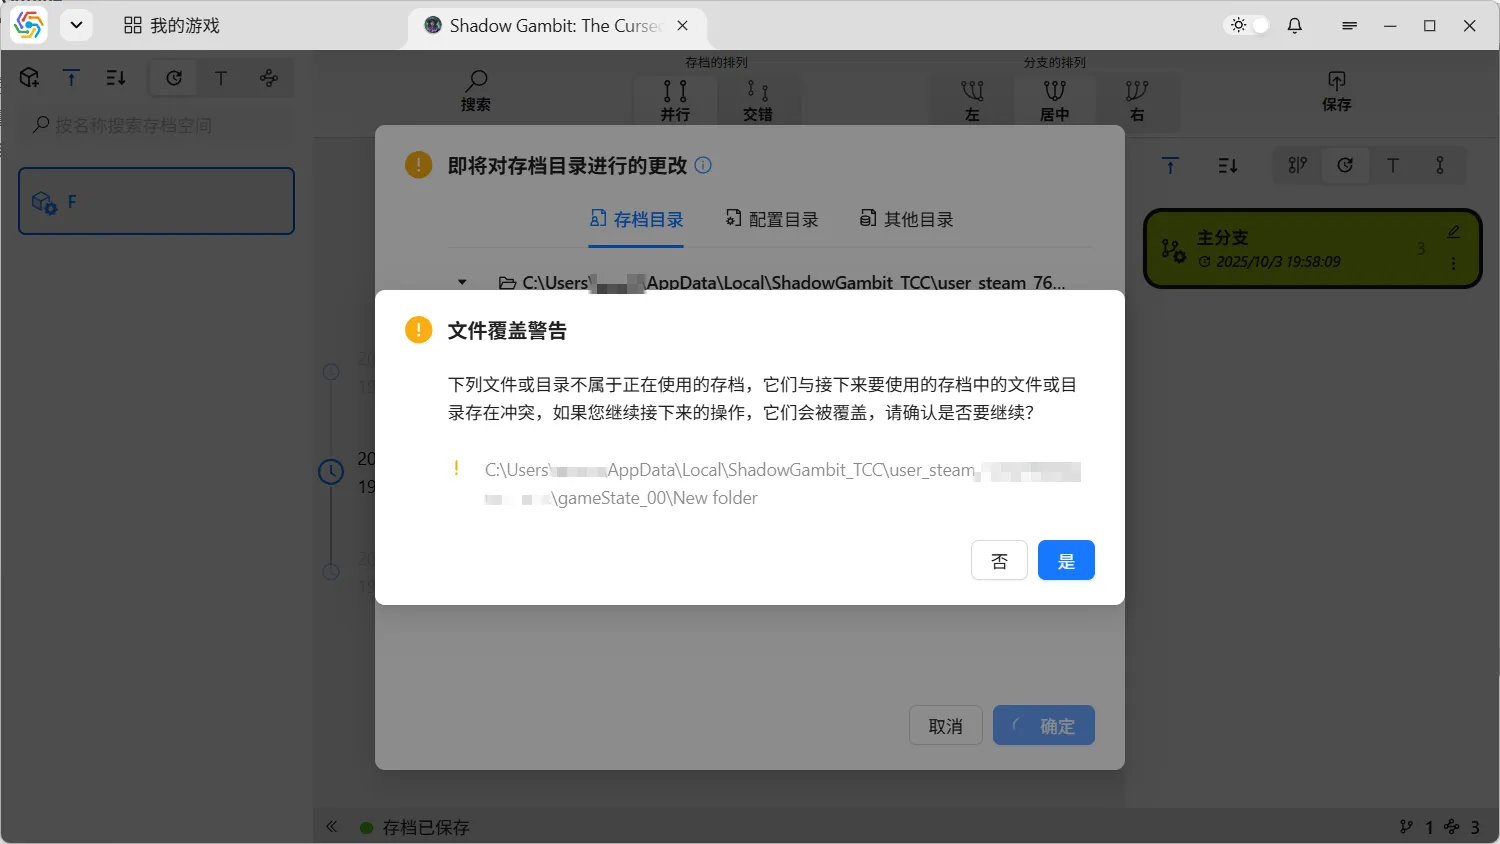Open the hamburger menu in title bar

1349,26
